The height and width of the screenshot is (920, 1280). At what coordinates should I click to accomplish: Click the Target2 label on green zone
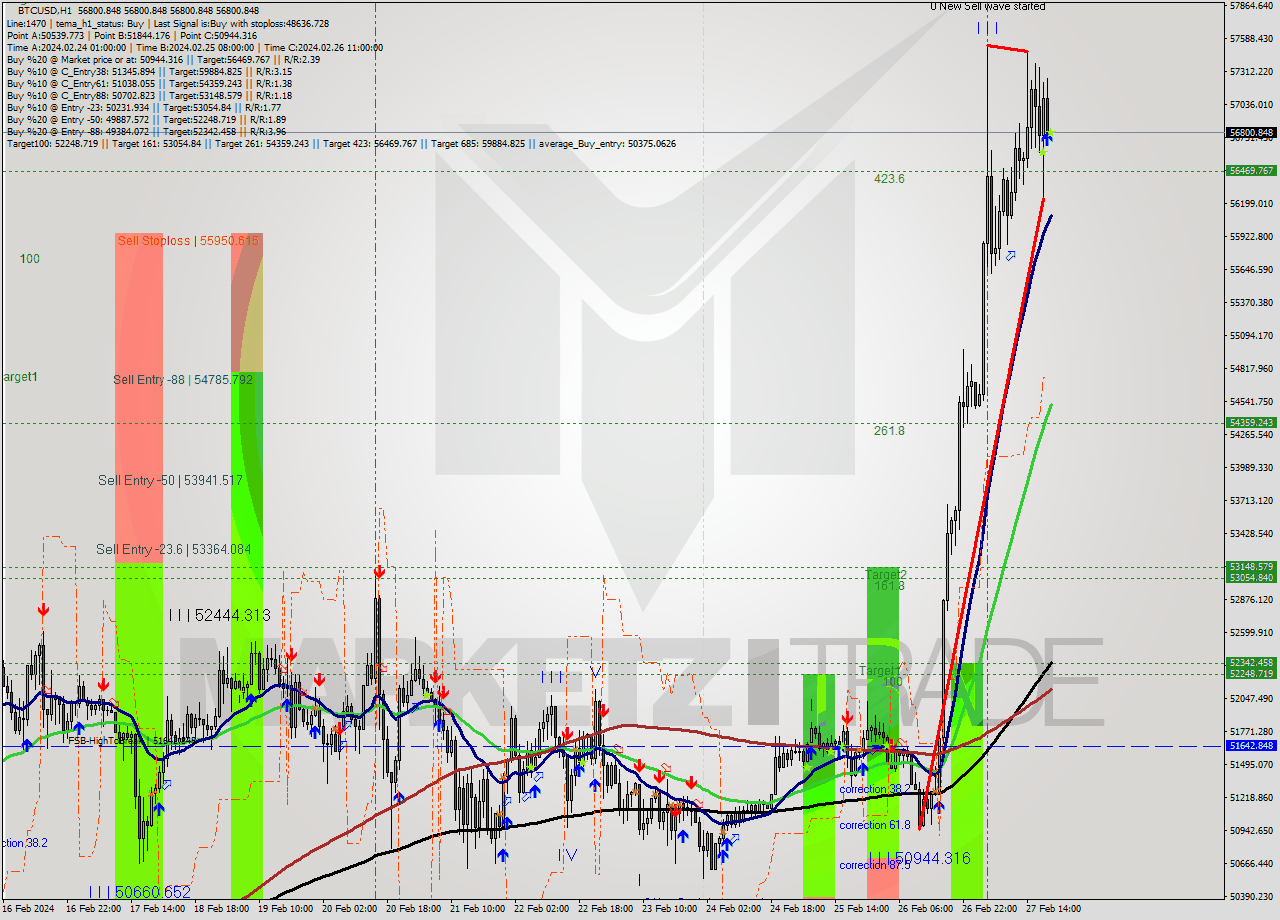coord(885,575)
